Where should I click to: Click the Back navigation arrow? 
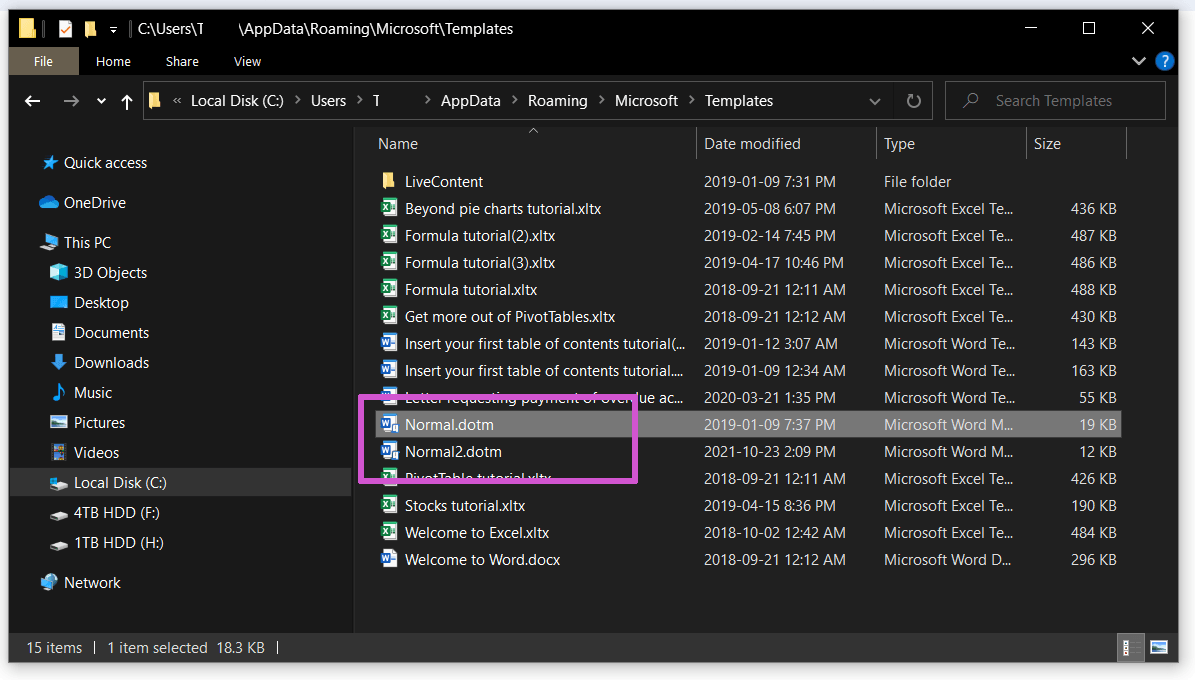click(32, 101)
